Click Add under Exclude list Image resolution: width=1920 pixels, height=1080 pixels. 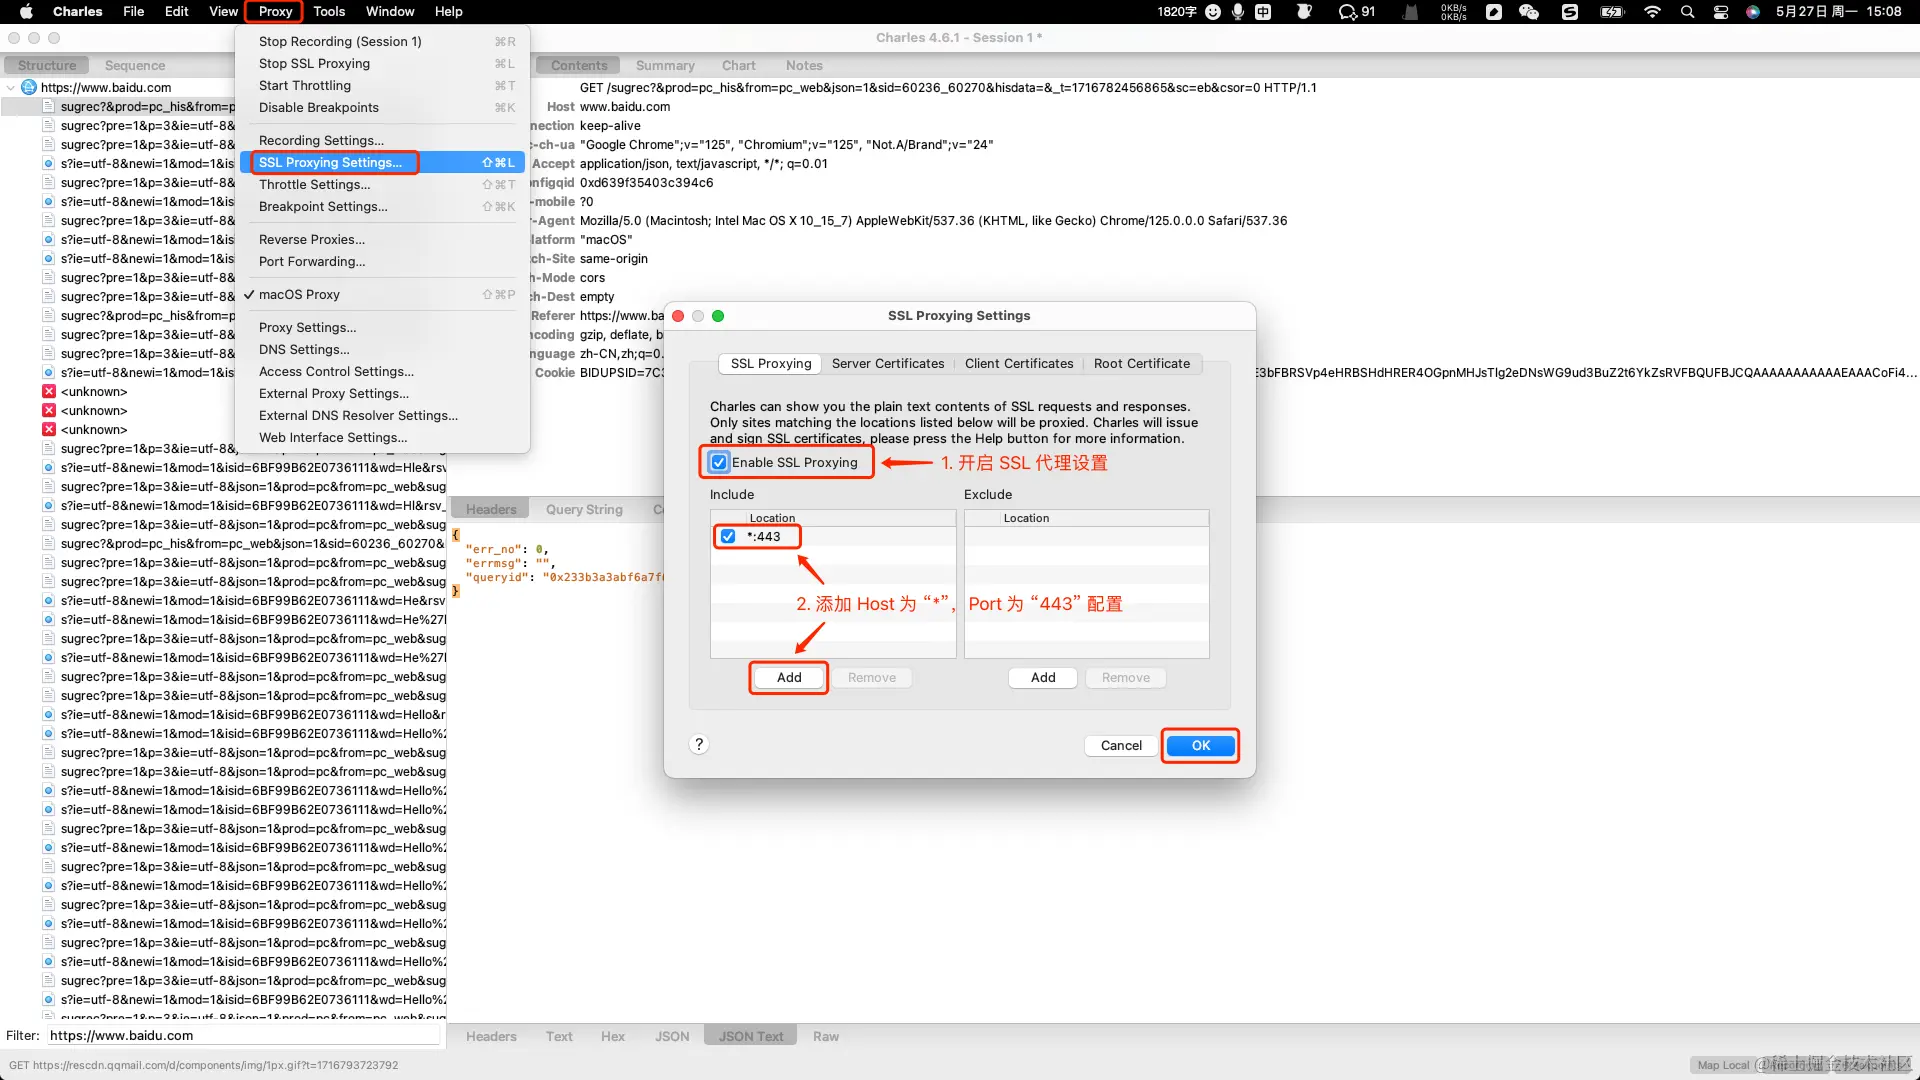(x=1043, y=678)
